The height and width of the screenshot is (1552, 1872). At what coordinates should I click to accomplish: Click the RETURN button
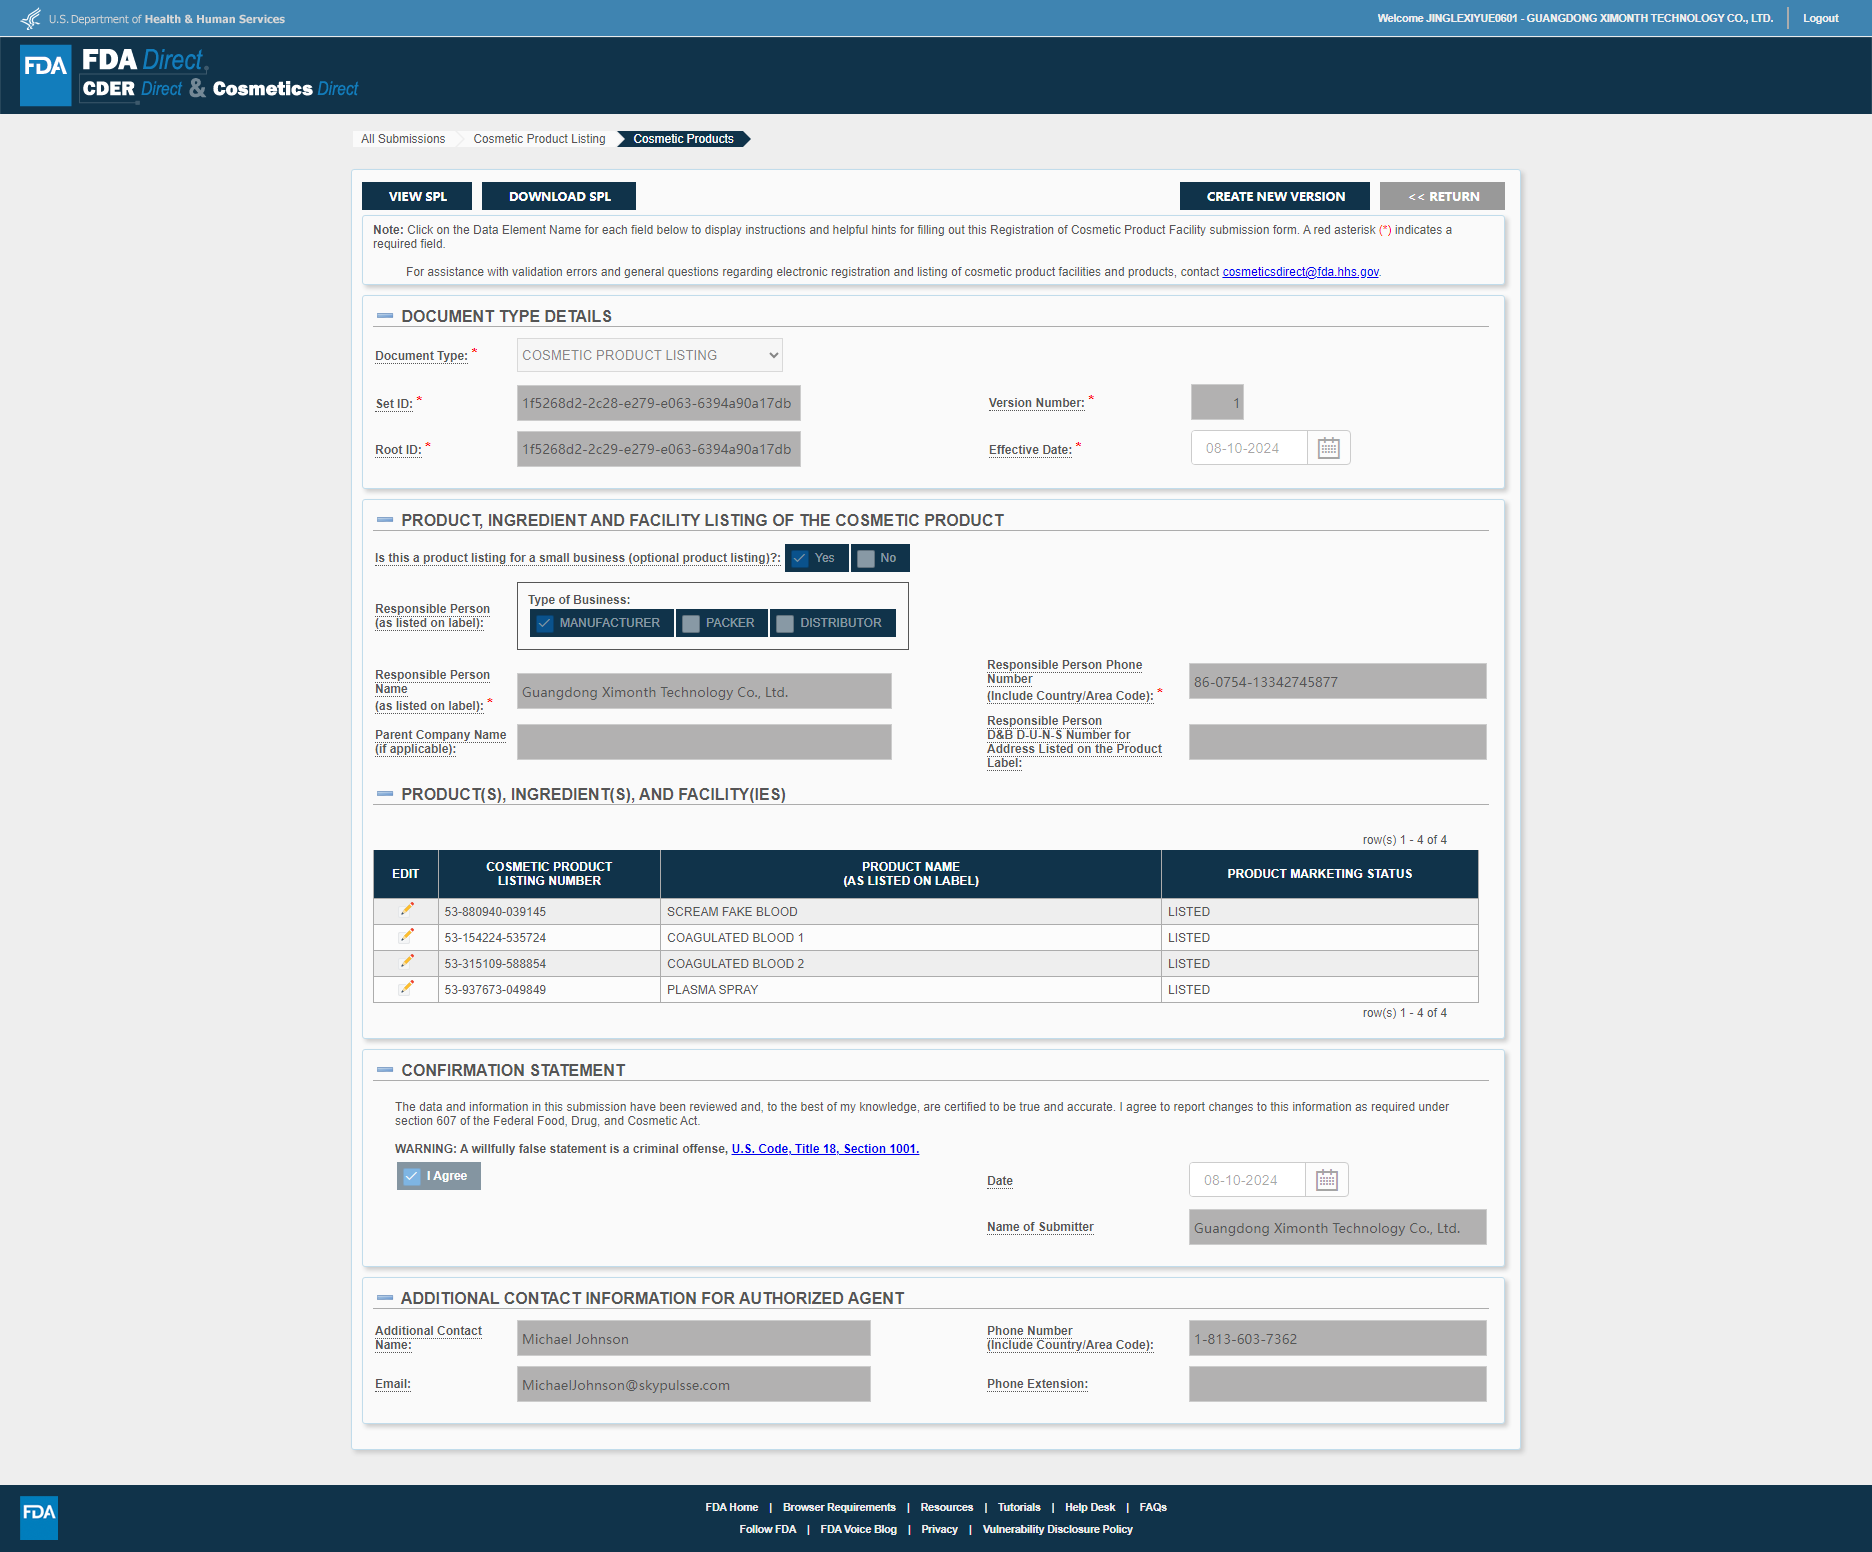tap(1442, 196)
